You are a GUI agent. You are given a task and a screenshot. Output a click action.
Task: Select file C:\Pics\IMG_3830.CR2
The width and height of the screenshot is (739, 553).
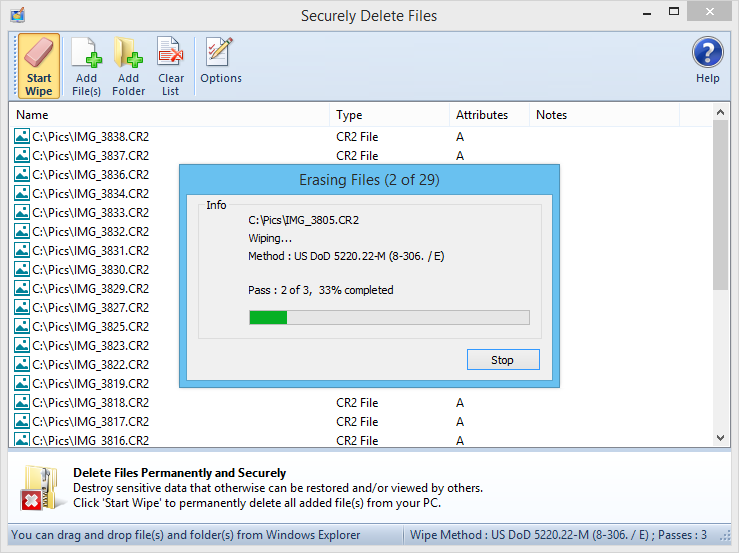pyautogui.click(x=90, y=270)
